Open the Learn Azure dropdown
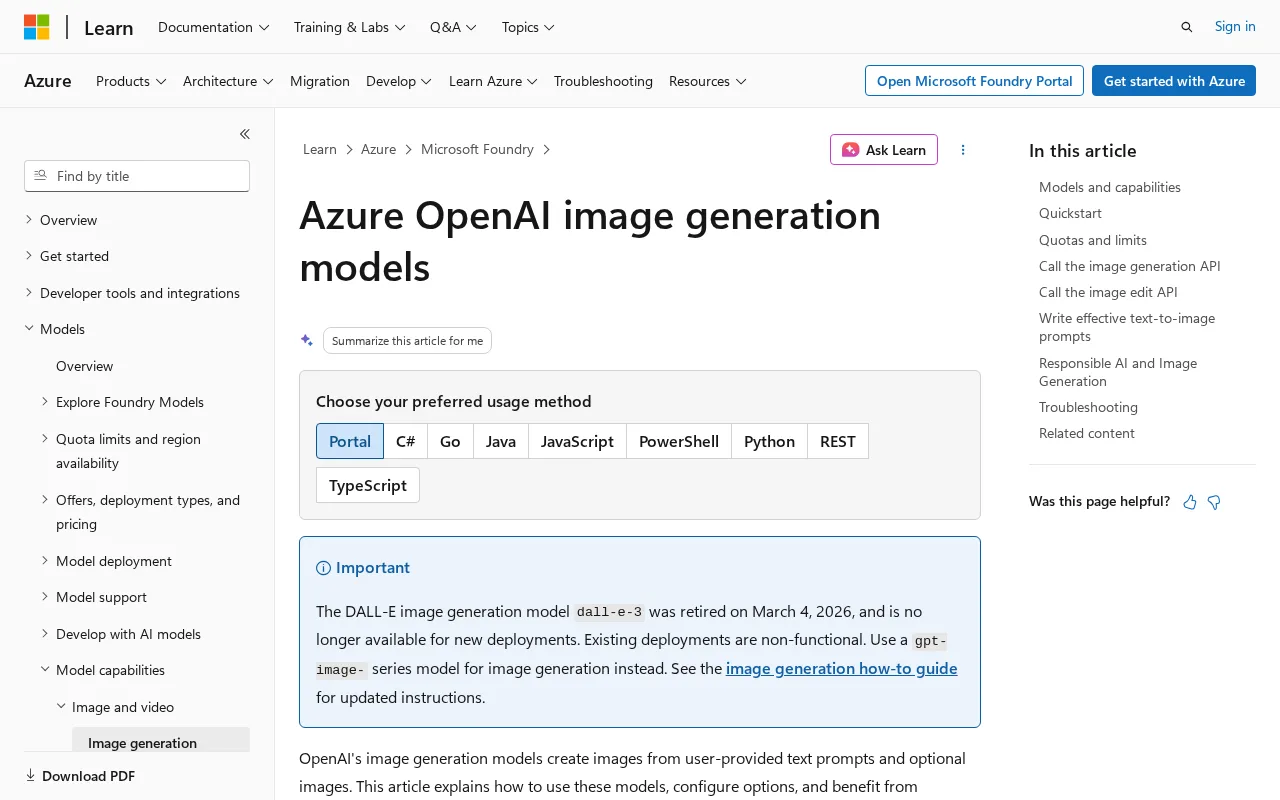 [x=493, y=81]
